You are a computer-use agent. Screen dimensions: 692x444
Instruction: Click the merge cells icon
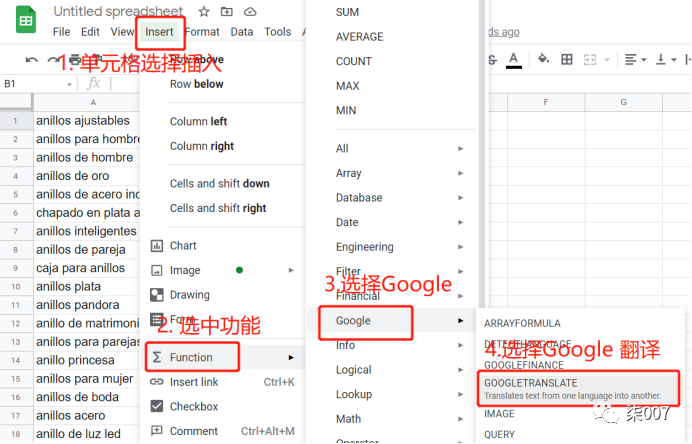(590, 59)
